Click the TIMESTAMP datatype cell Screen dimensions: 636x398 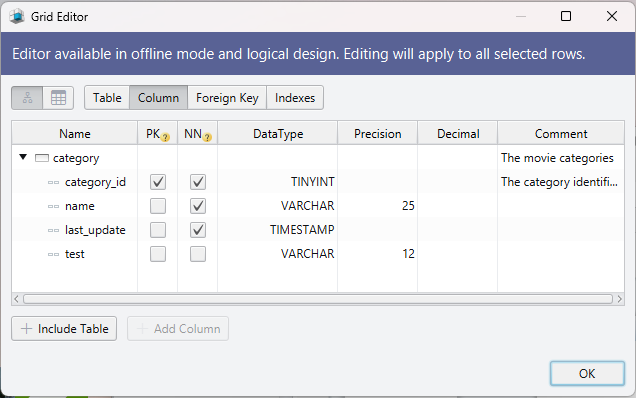click(x=302, y=230)
